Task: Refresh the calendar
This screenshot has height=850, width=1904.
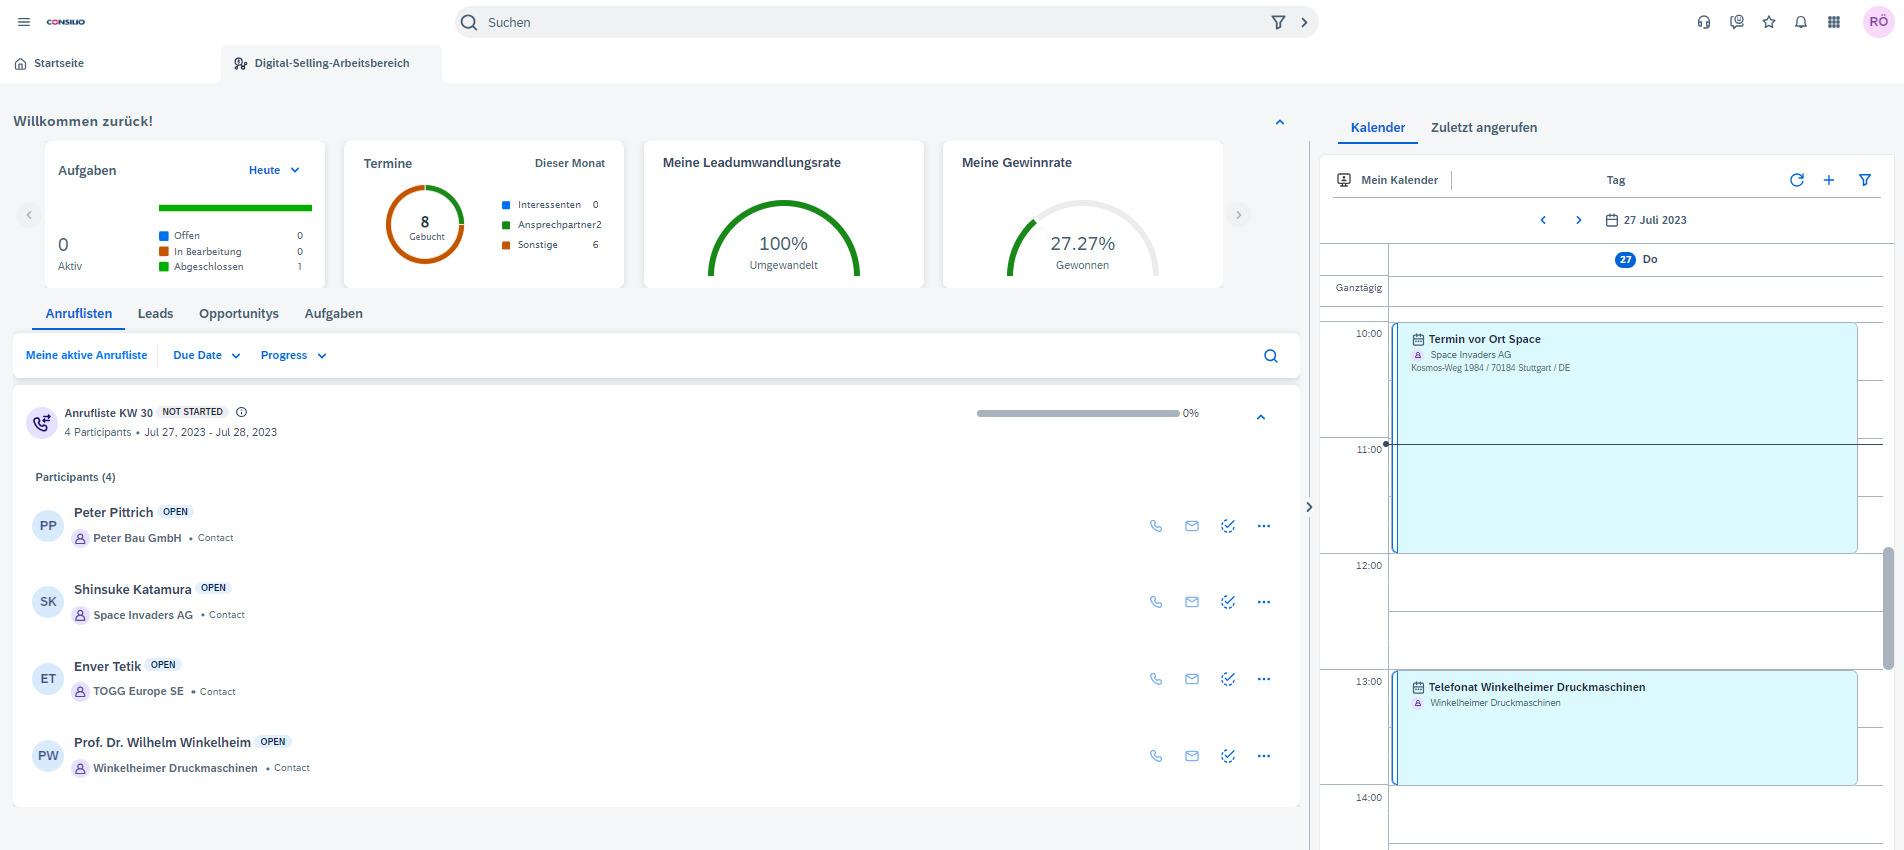Action: pos(1797,180)
